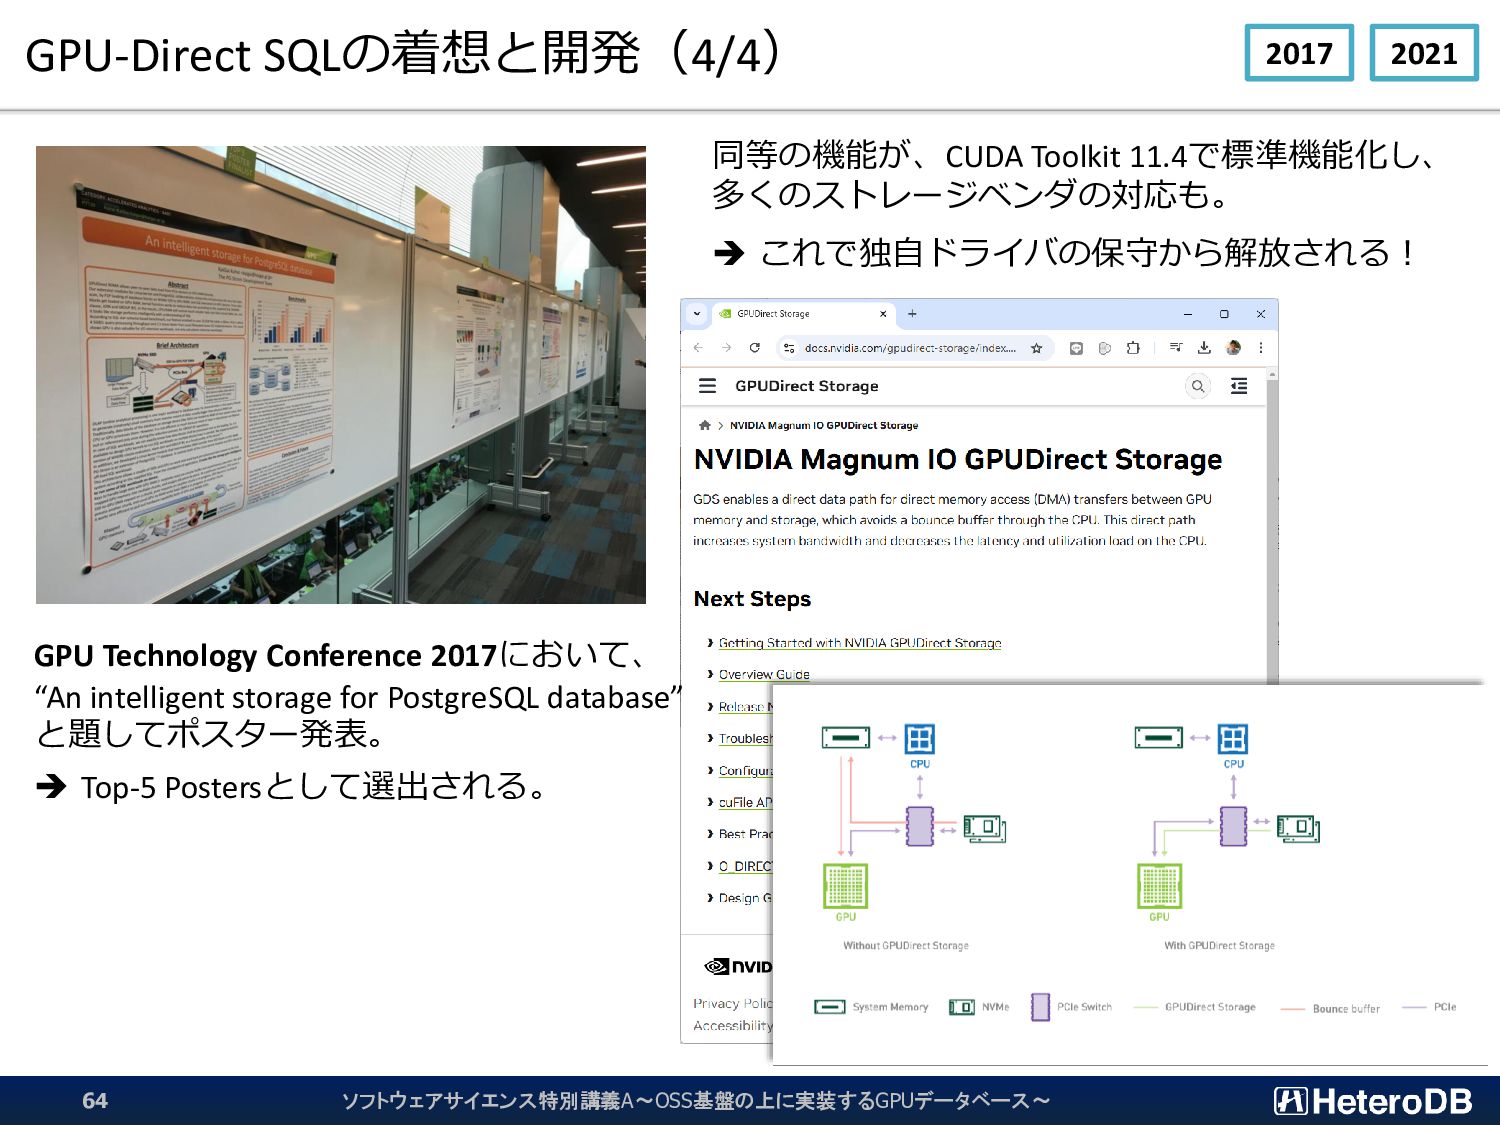Open the LINE extension icon
Screen dimensions: 1500x1125
1076,348
